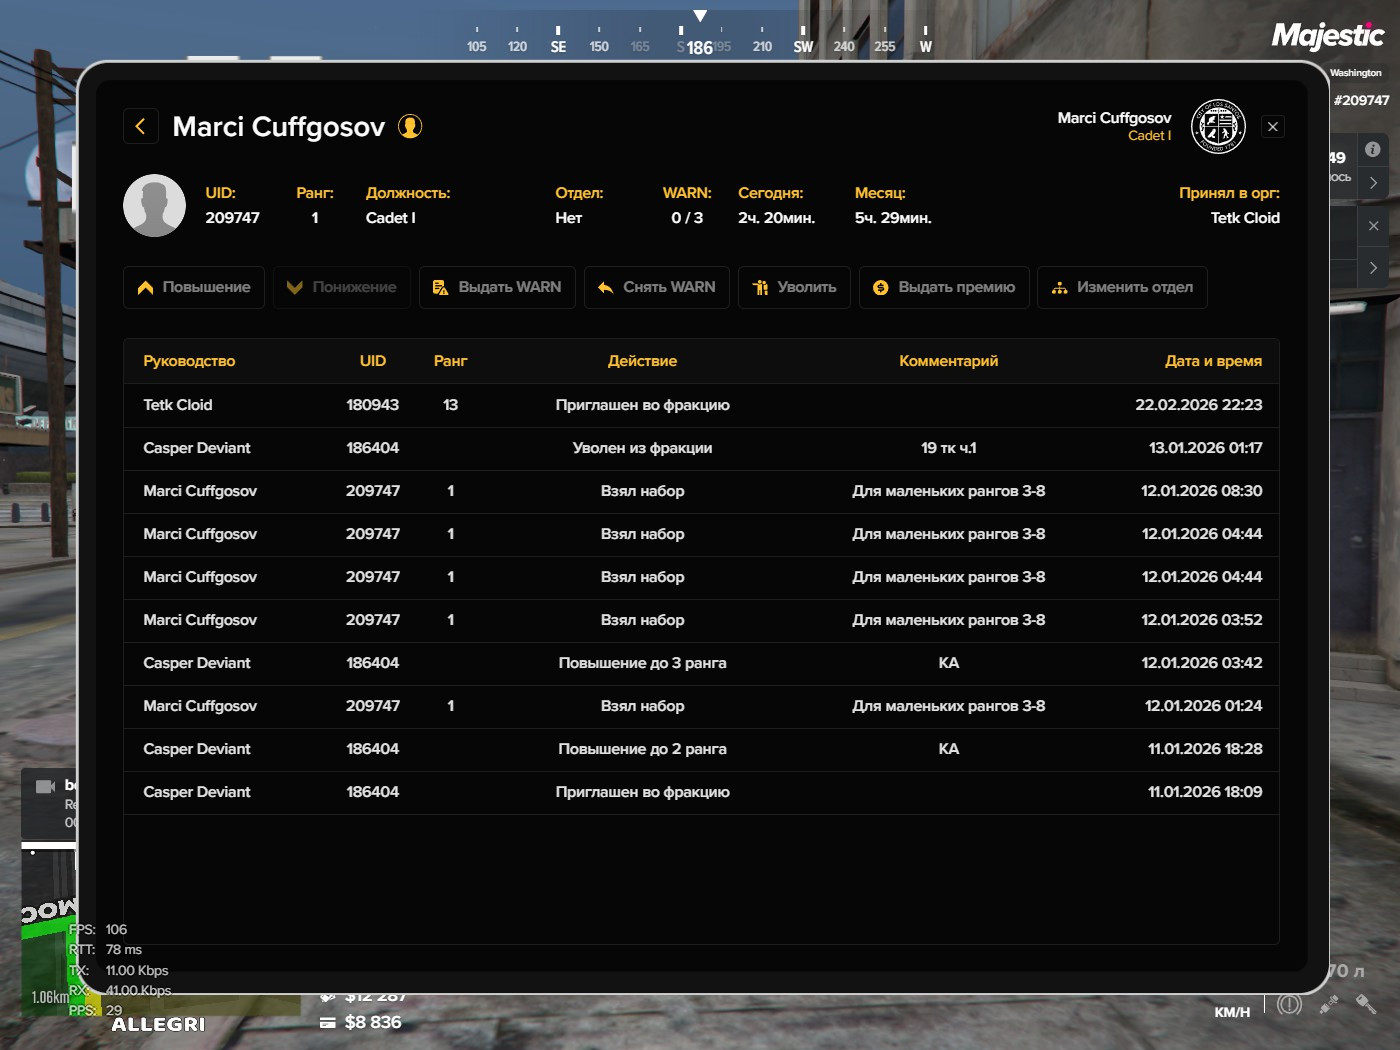Image resolution: width=1400 pixels, height=1050 pixels.
Task: Close the tablet window with X
Action: pyautogui.click(x=1273, y=127)
